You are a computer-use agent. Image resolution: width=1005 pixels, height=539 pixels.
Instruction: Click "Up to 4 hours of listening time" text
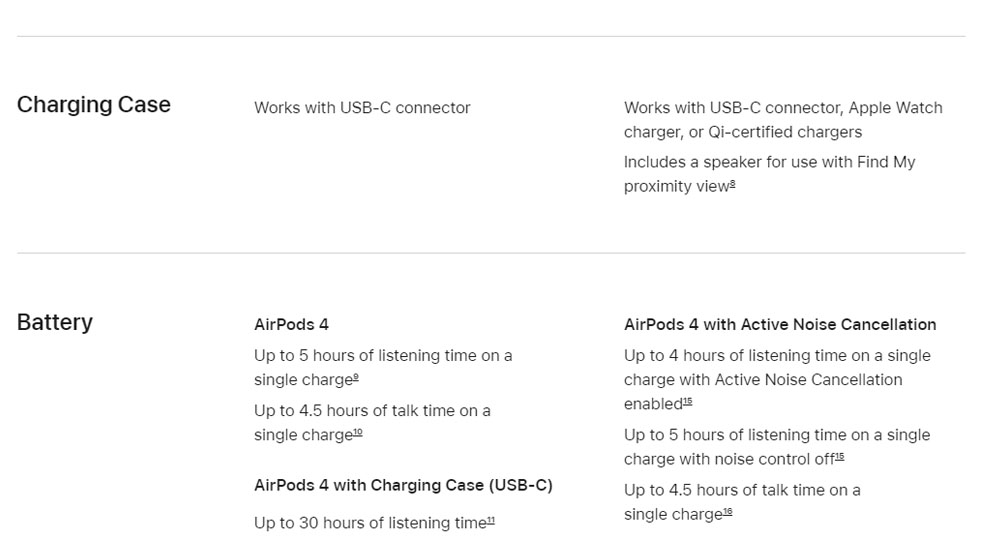tap(777, 356)
